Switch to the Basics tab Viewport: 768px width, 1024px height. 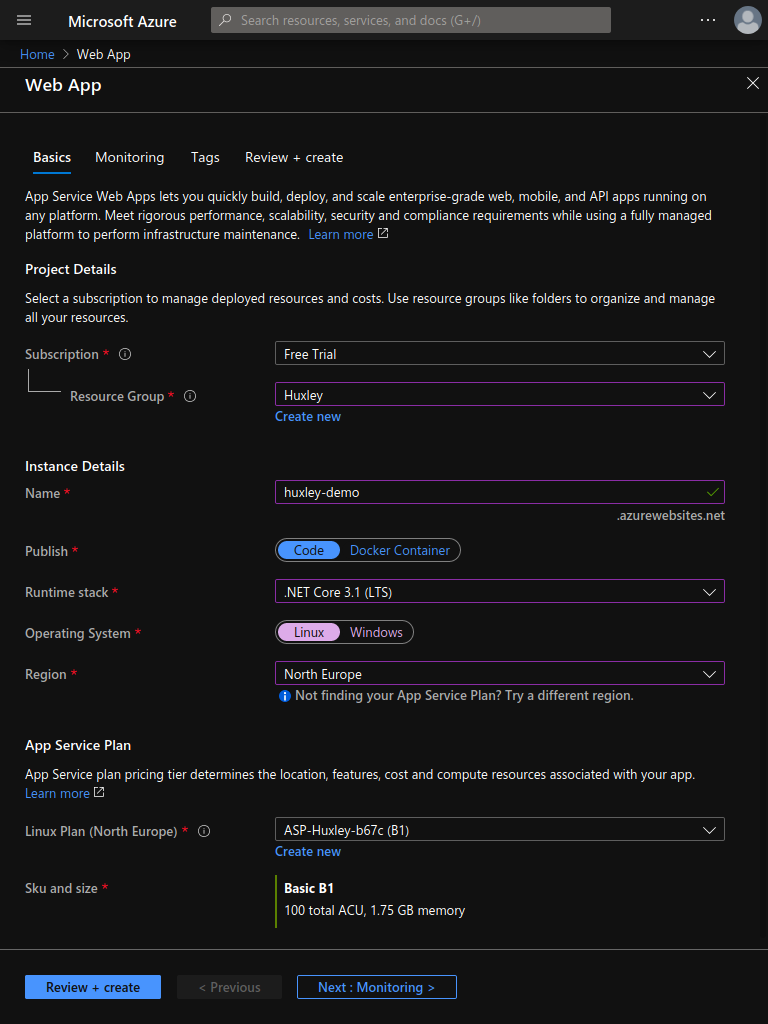(x=52, y=157)
